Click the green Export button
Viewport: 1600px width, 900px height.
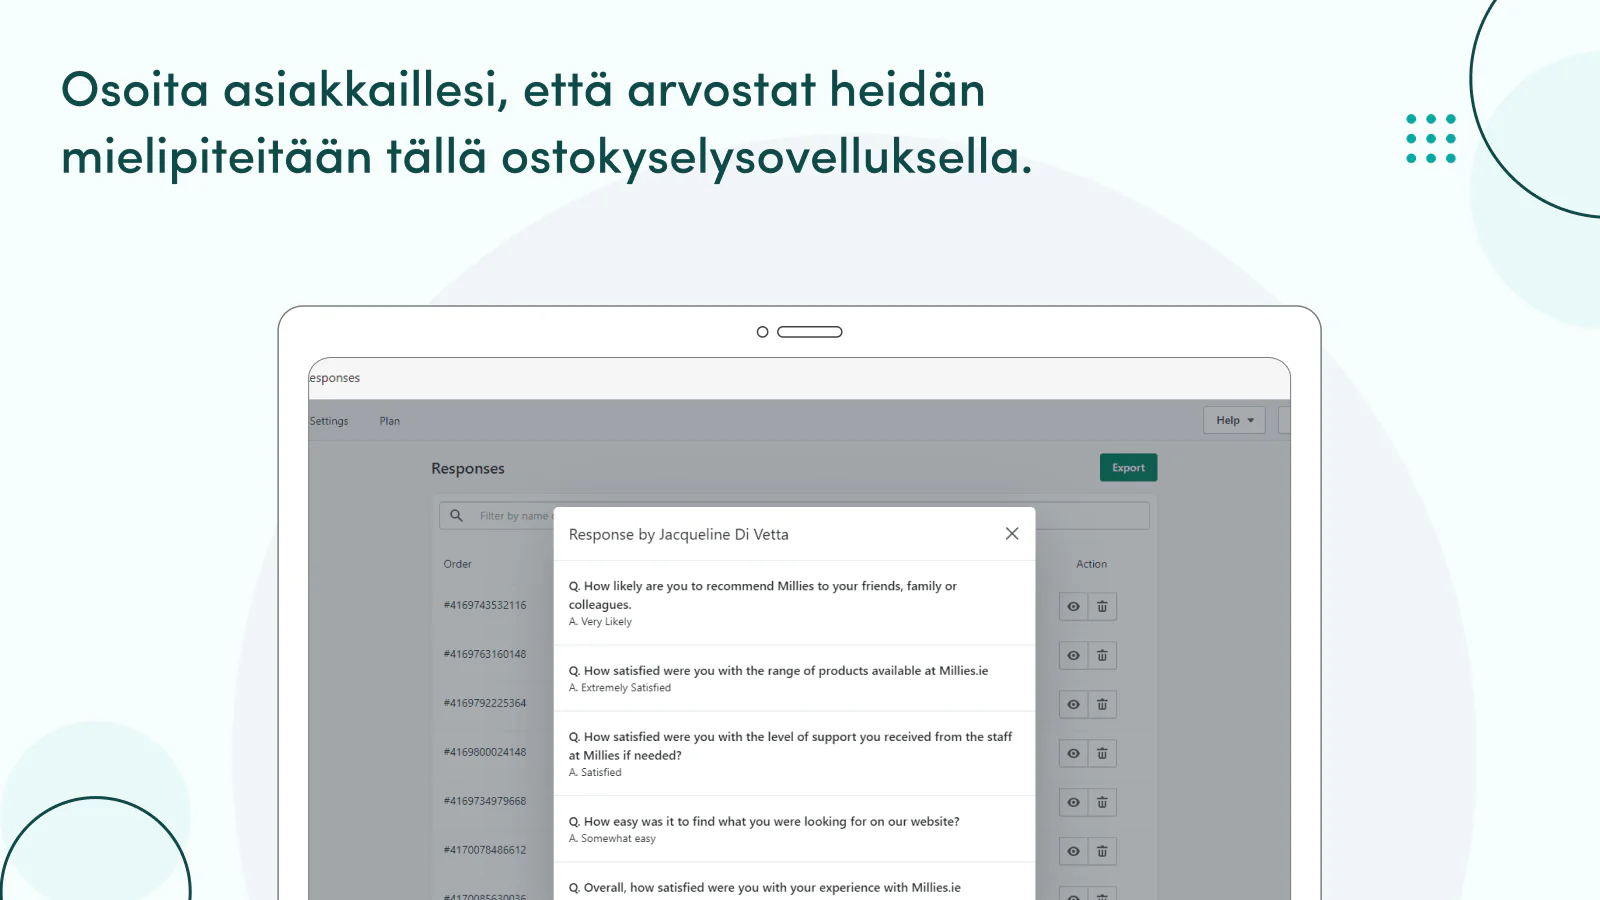tap(1128, 468)
